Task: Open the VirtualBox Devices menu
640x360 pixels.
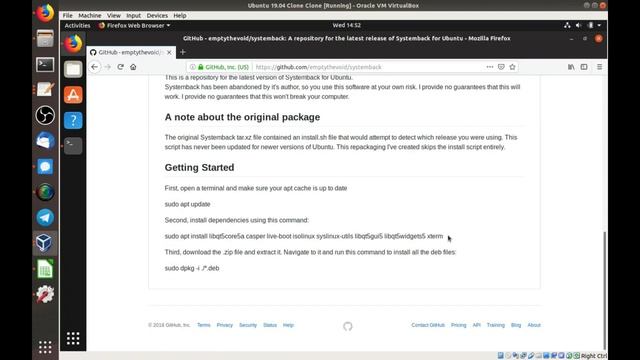Action: (157, 16)
